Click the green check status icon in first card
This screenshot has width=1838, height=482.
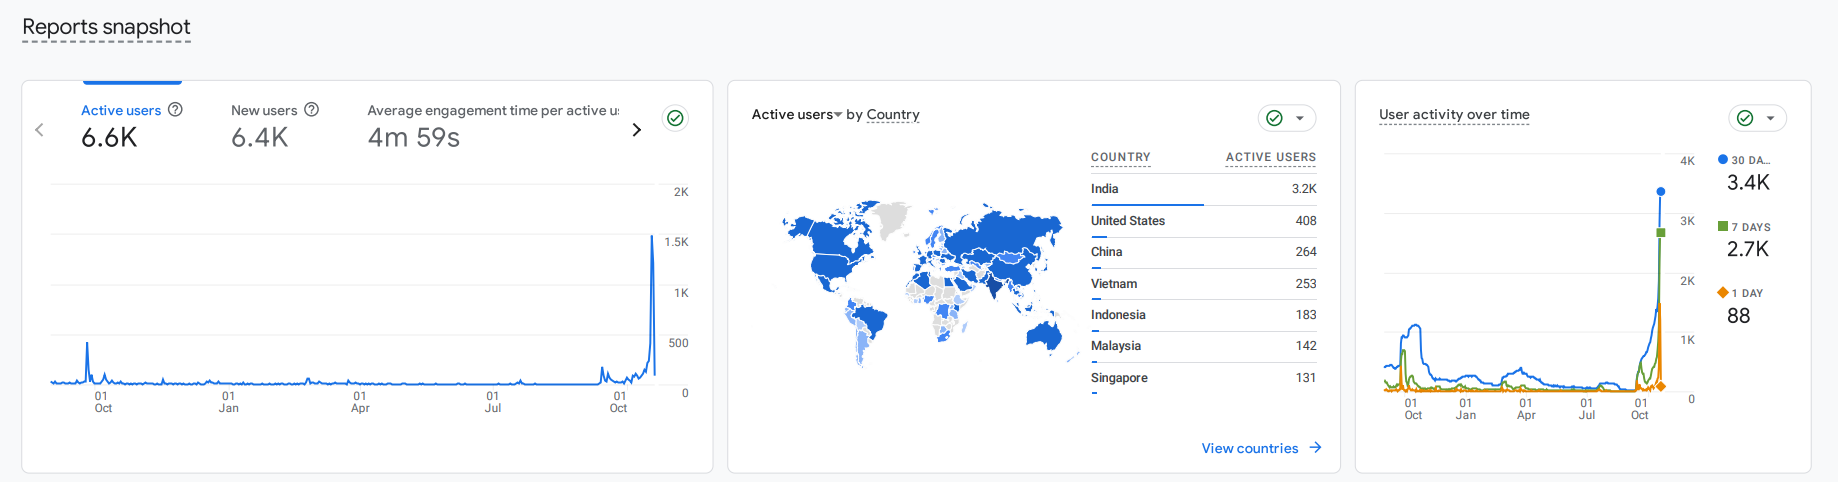point(675,118)
